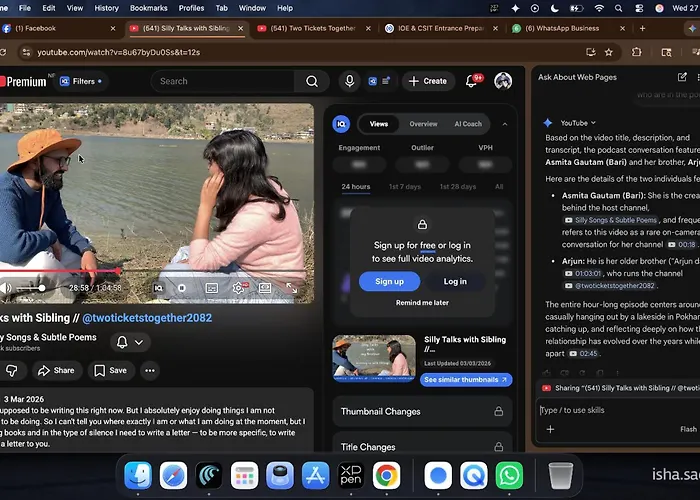Screen dimensions: 700x500
Task: Open Spotlight search in macOS menu bar
Action: [x=618, y=8]
